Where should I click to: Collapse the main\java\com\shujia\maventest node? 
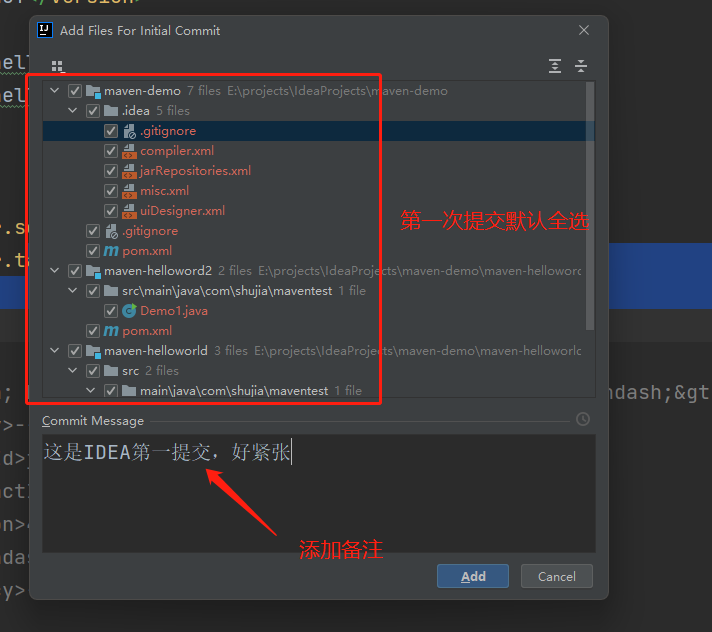pyautogui.click(x=91, y=390)
